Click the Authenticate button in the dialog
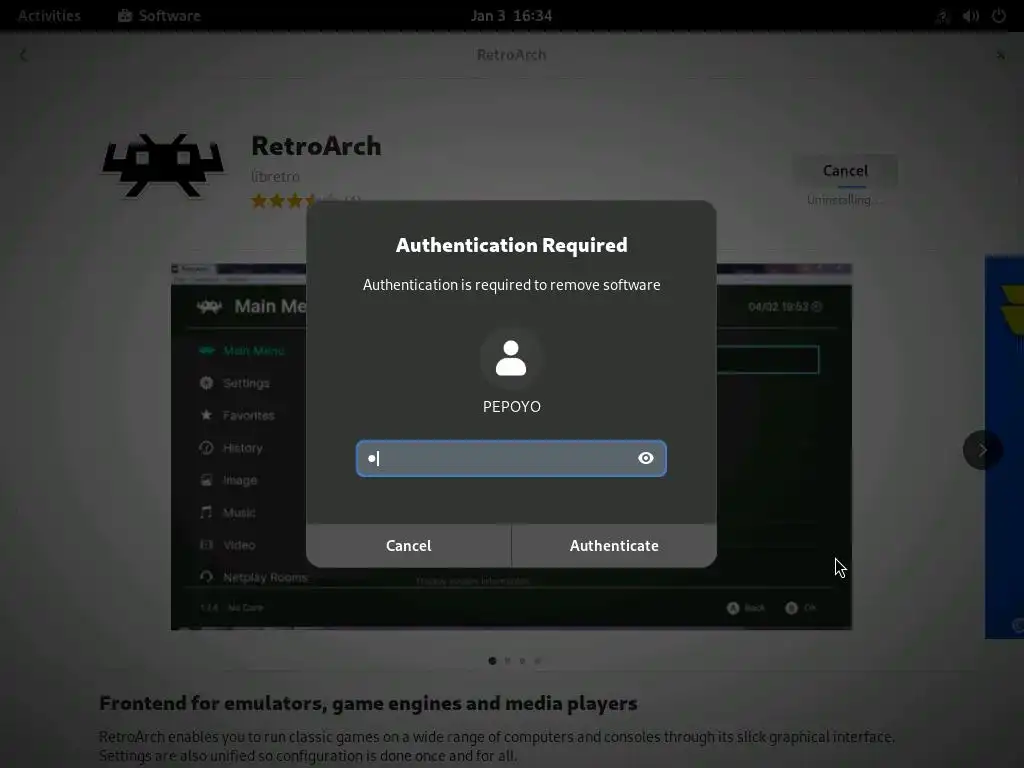1024x768 pixels. coord(614,545)
